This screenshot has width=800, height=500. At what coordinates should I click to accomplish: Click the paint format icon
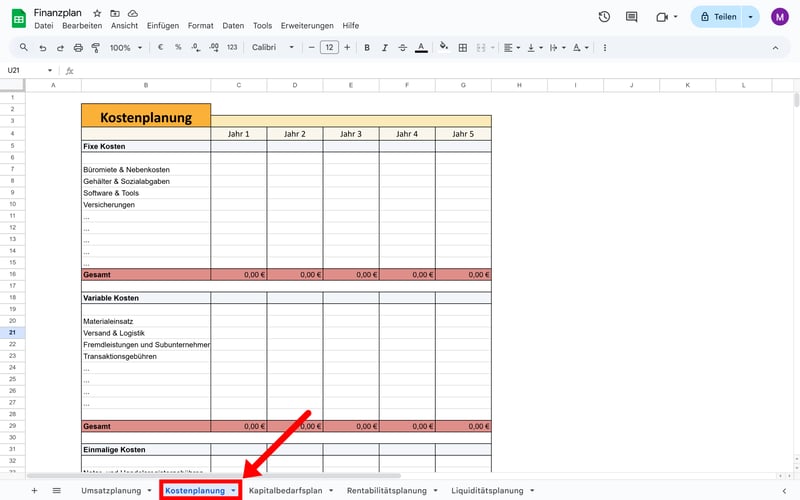tap(95, 47)
